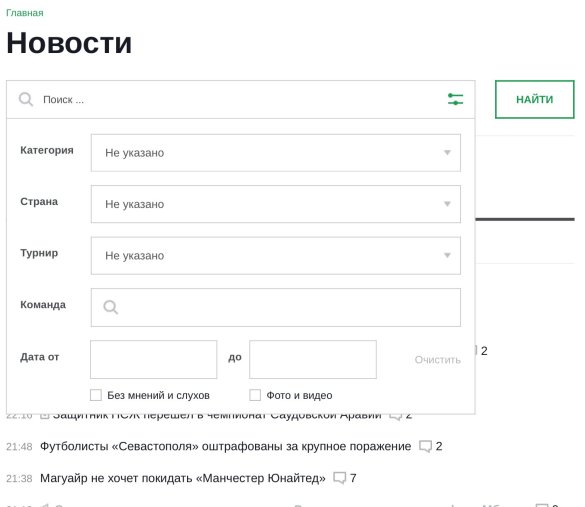Expand the Страна select box
585x507 pixels.
click(x=276, y=204)
